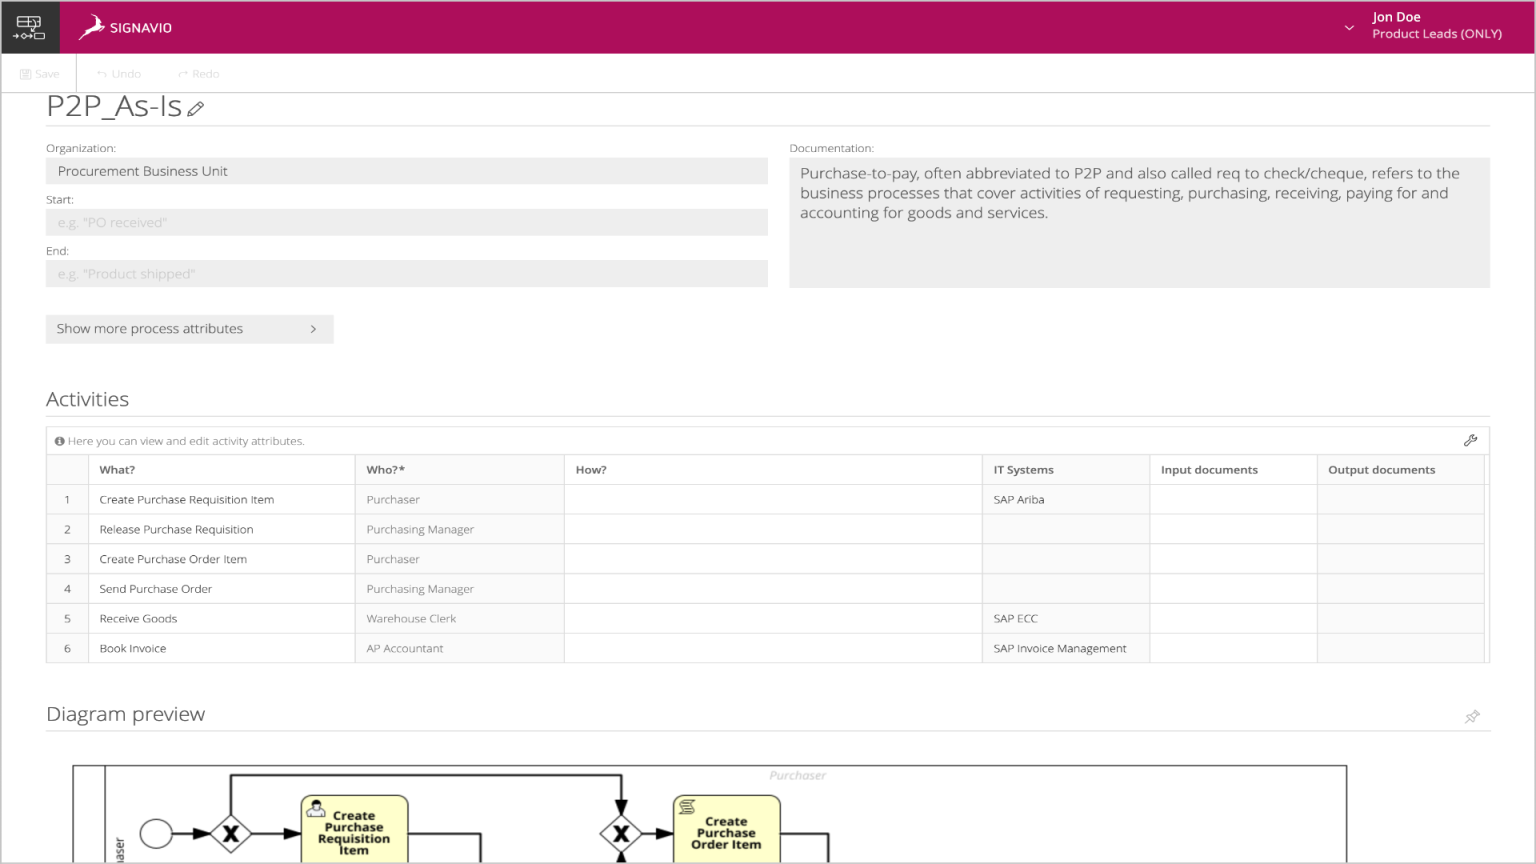Viewport: 1536px width, 864px height.
Task: Open the process diagram icon top left
Action: pos(29,27)
